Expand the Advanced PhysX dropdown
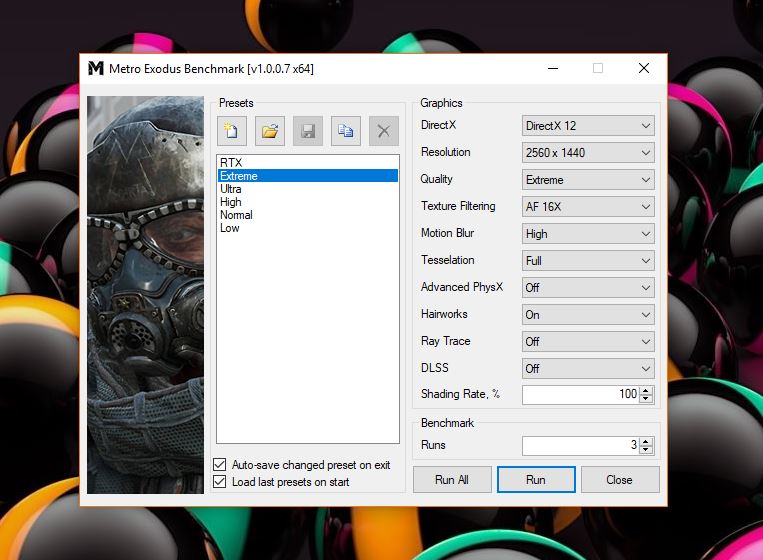The image size is (763, 560). click(588, 288)
